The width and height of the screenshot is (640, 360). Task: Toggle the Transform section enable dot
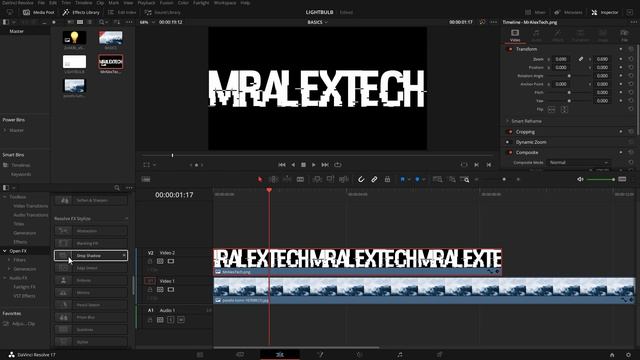510,49
